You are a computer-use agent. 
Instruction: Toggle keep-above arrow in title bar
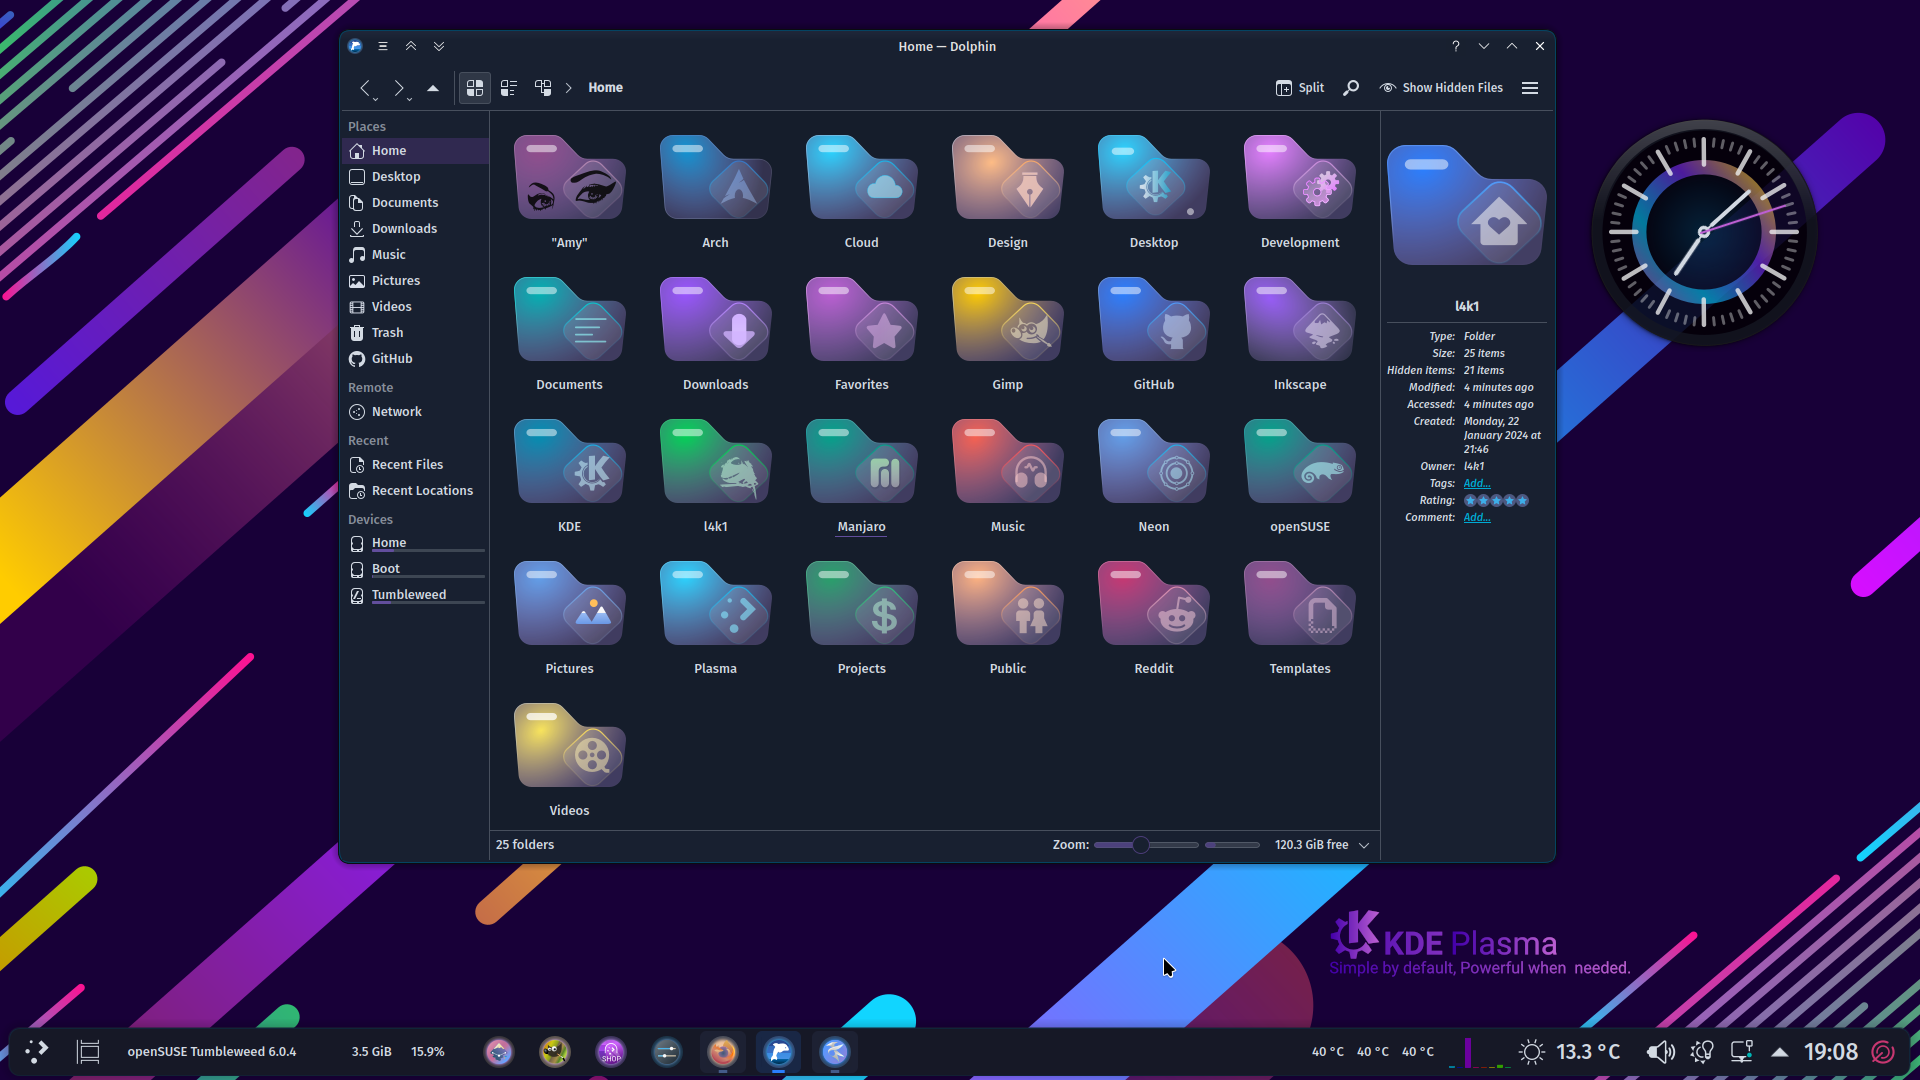(411, 46)
